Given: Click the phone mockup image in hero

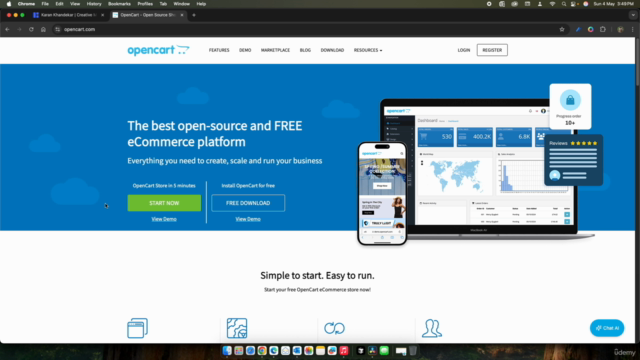Looking at the screenshot, I should click(382, 193).
